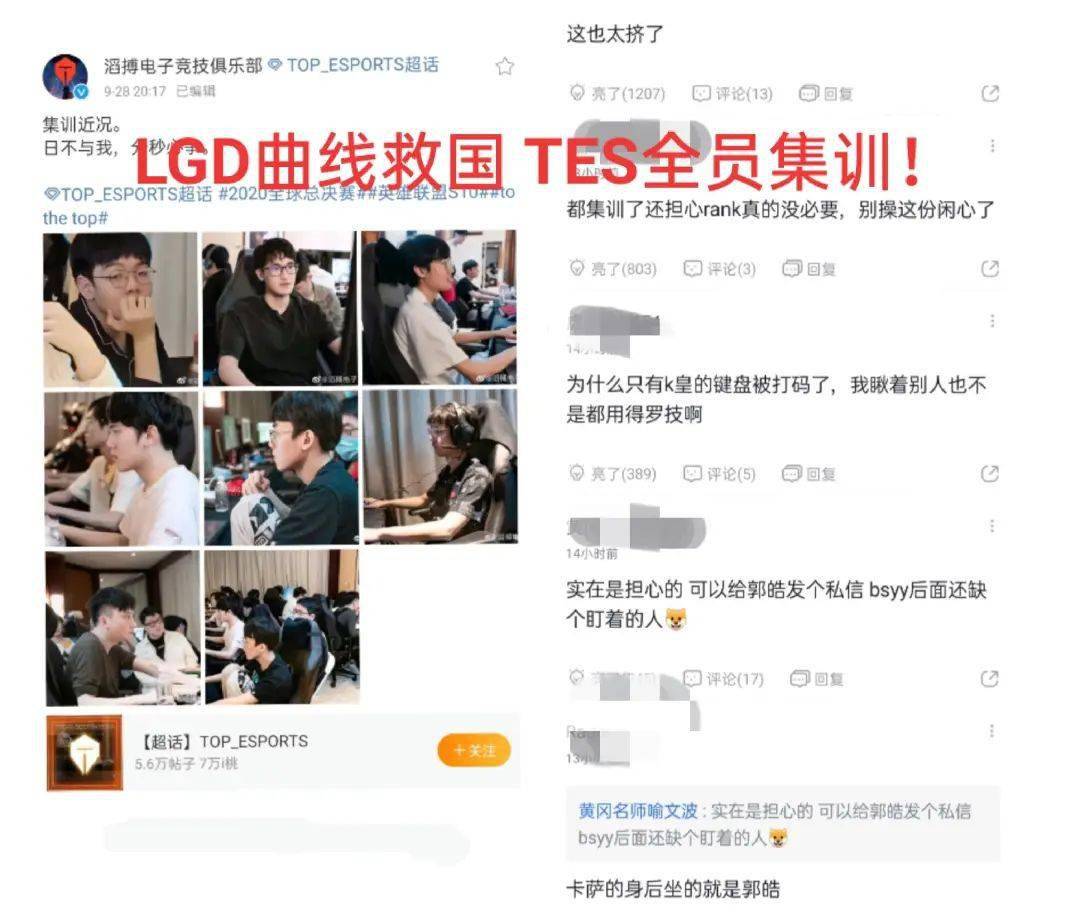
Task: Like the comment with 亮了(803)
Action: [613, 269]
